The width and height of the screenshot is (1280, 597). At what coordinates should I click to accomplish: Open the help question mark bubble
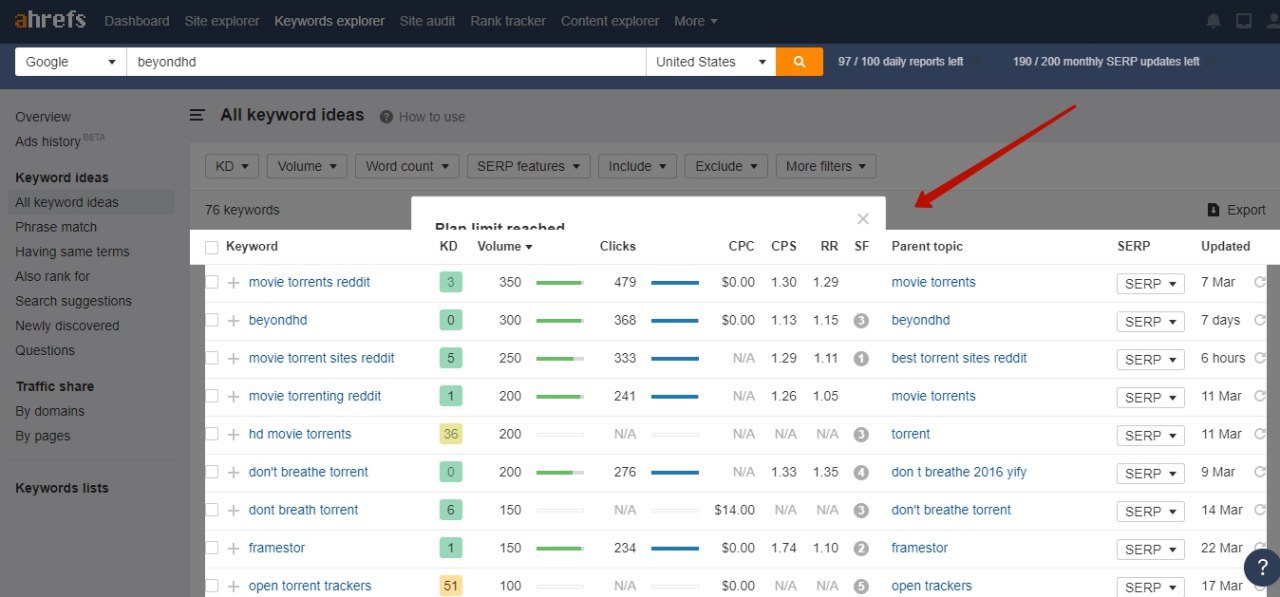point(1262,567)
